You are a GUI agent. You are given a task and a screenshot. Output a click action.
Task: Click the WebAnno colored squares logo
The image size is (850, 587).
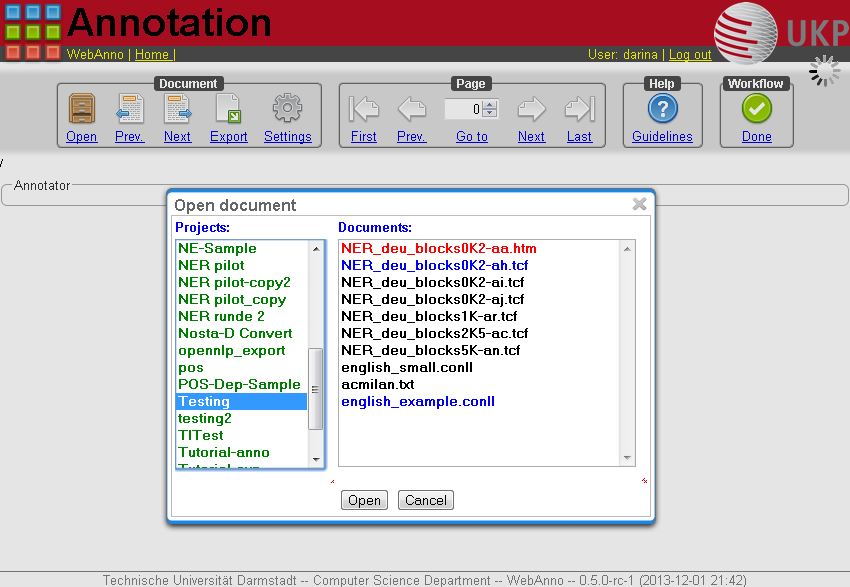33,31
